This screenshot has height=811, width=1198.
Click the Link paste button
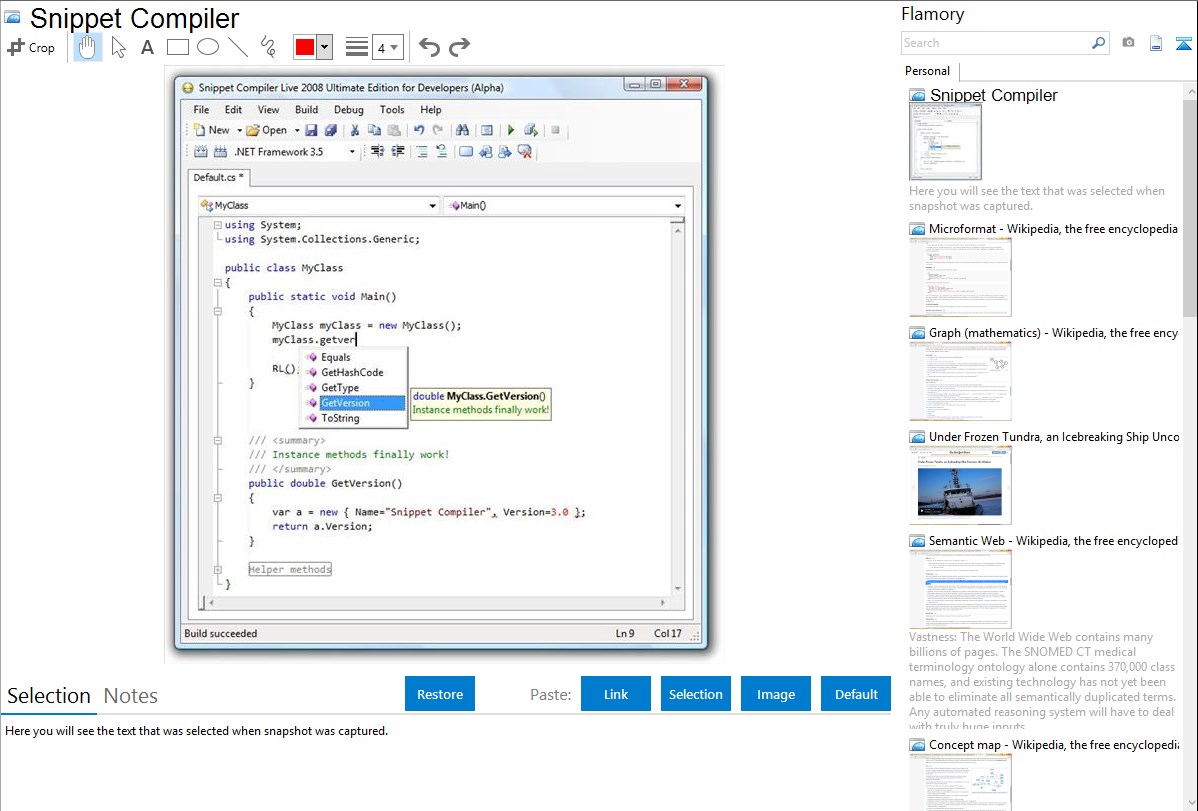coord(616,694)
